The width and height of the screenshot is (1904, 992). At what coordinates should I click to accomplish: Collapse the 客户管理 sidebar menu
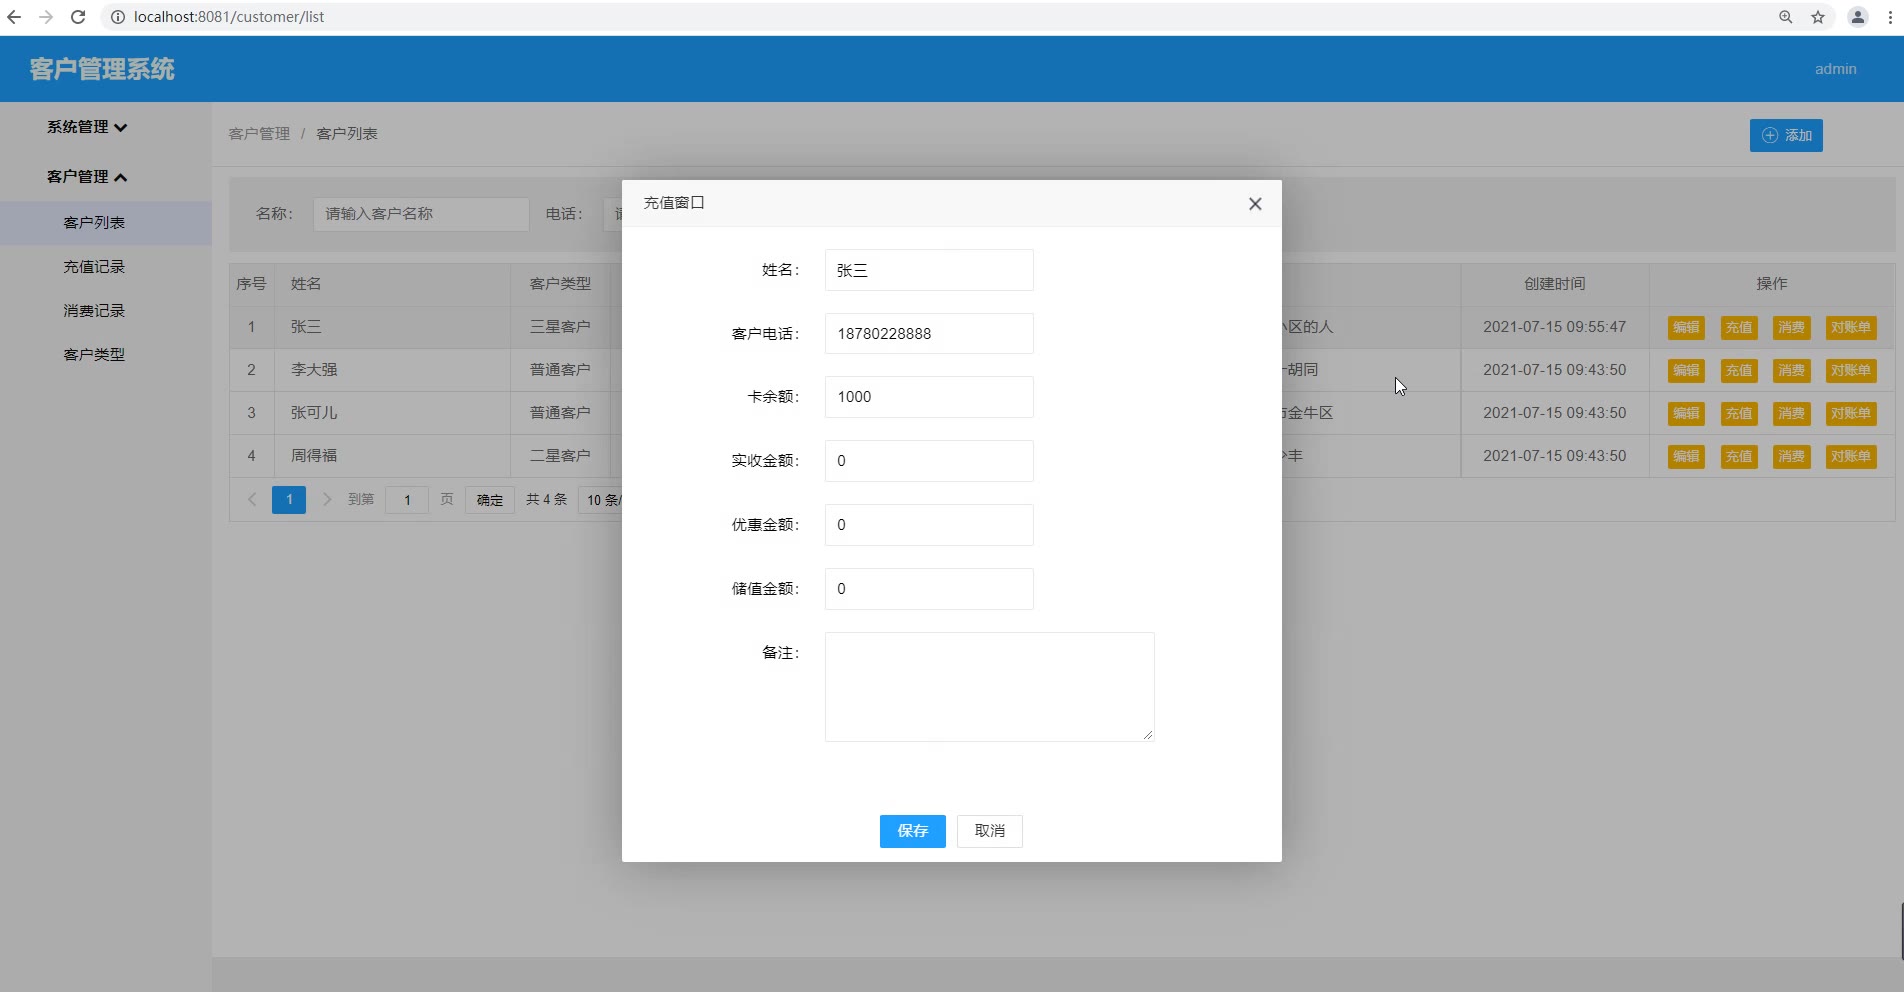point(87,177)
